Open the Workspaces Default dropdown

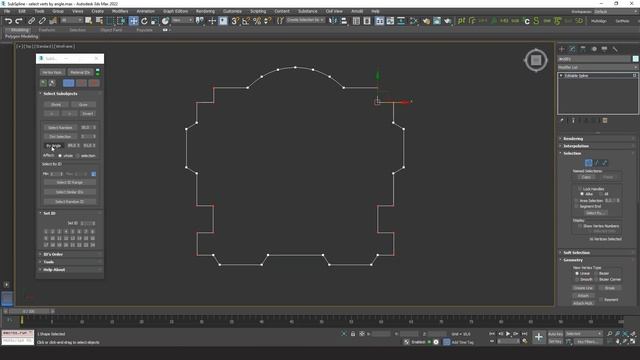pyautogui.click(x=615, y=11)
